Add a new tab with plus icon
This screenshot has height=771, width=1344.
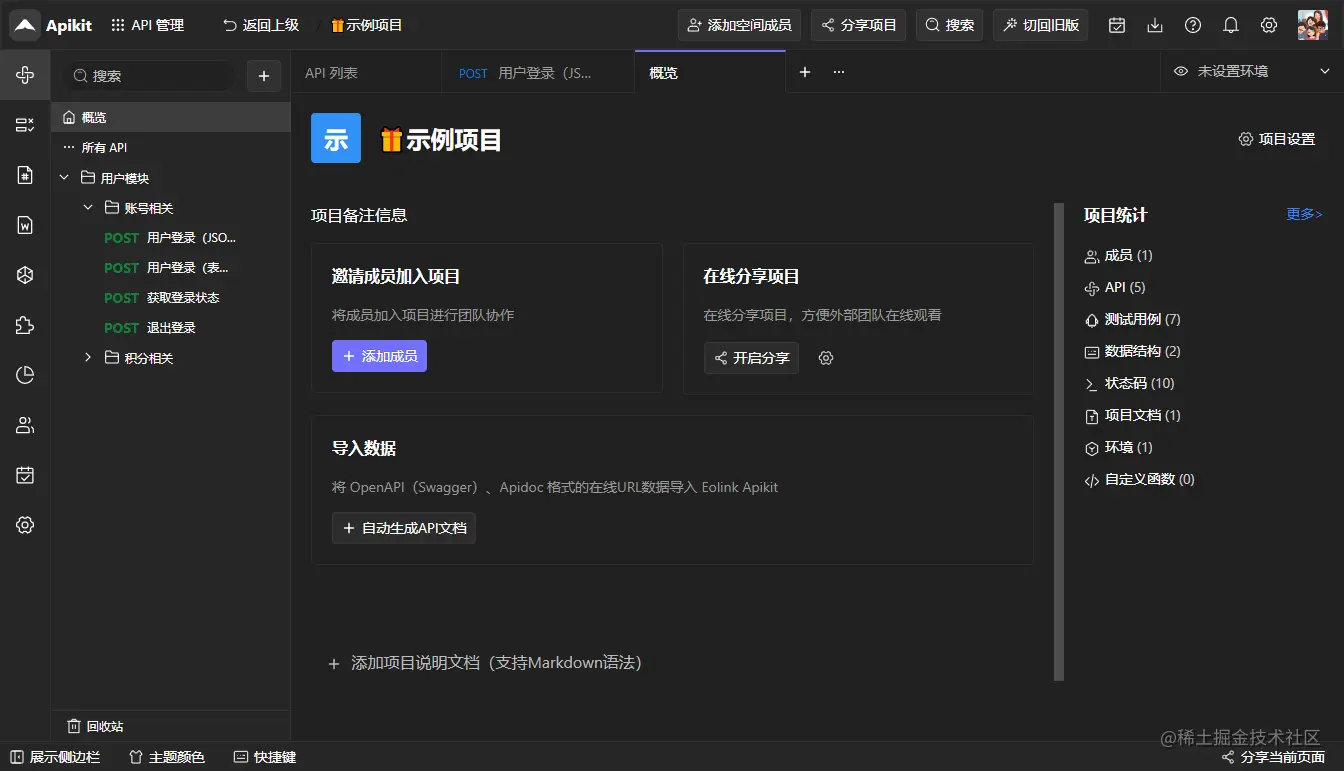[805, 72]
